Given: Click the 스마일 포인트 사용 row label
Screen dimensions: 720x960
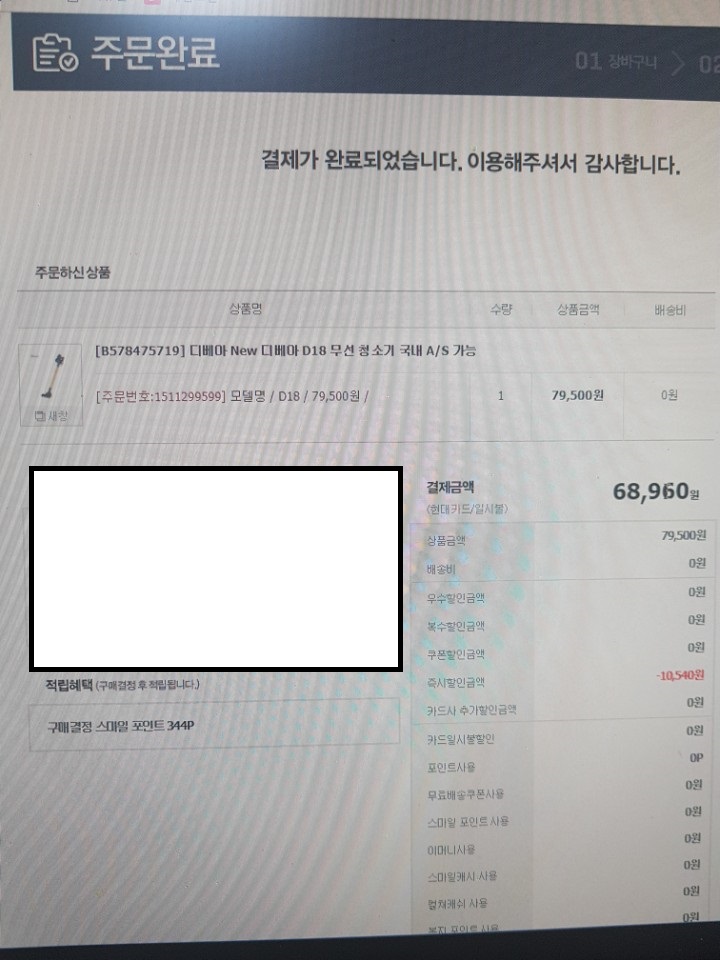Looking at the screenshot, I should pyautogui.click(x=468, y=822).
